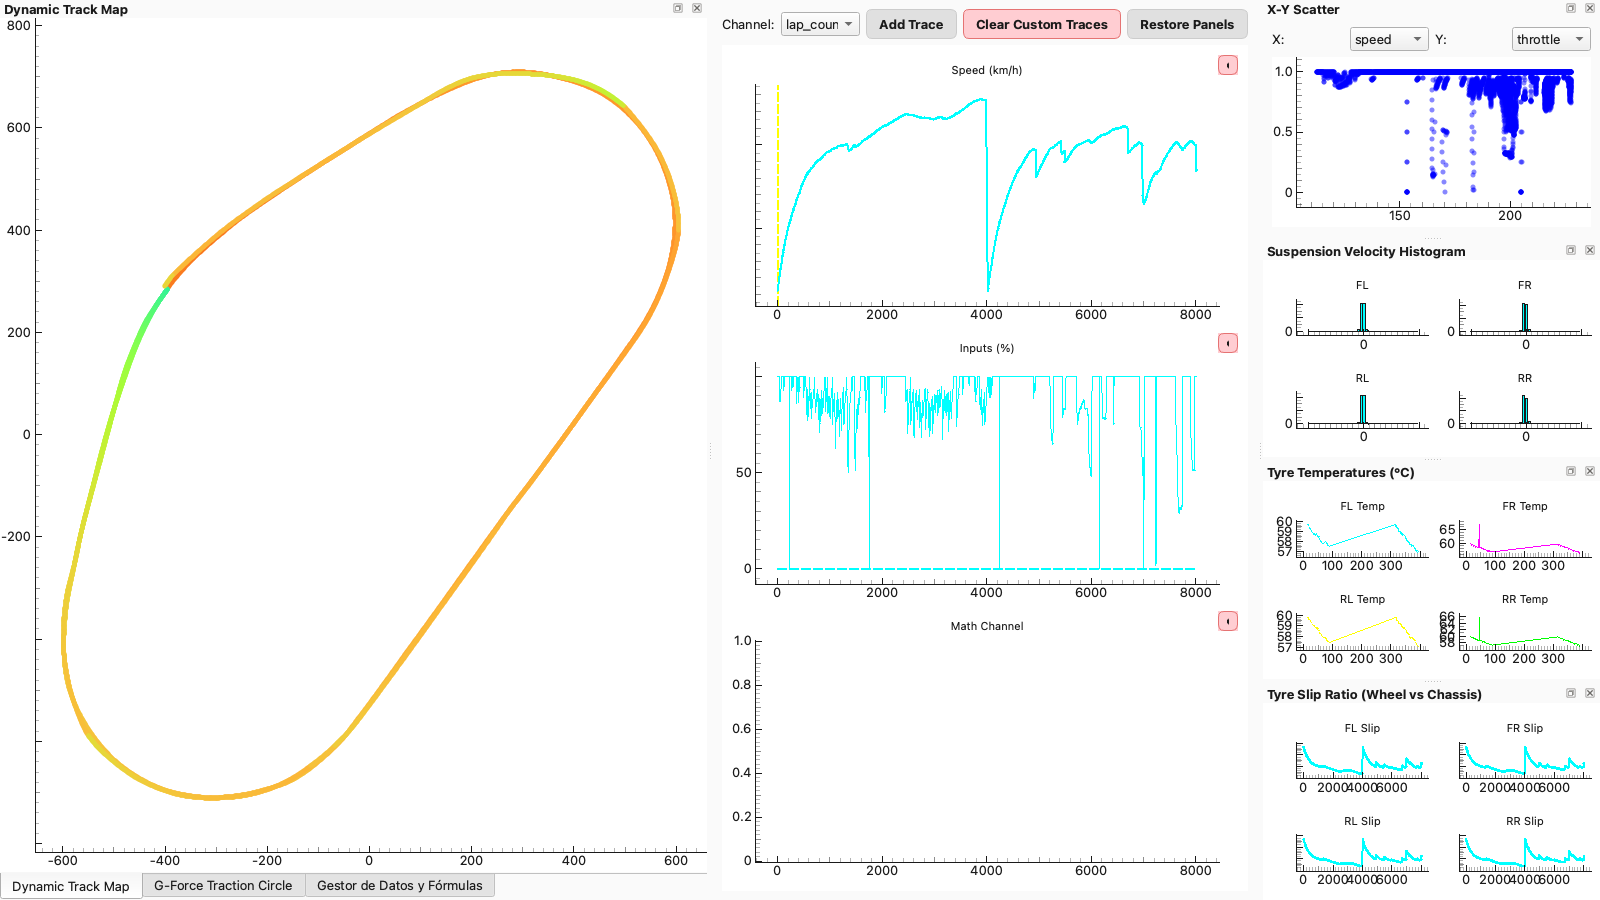Close the Dynamic Track Map panel
Screen dimensions: 1600x900
pos(697,8)
